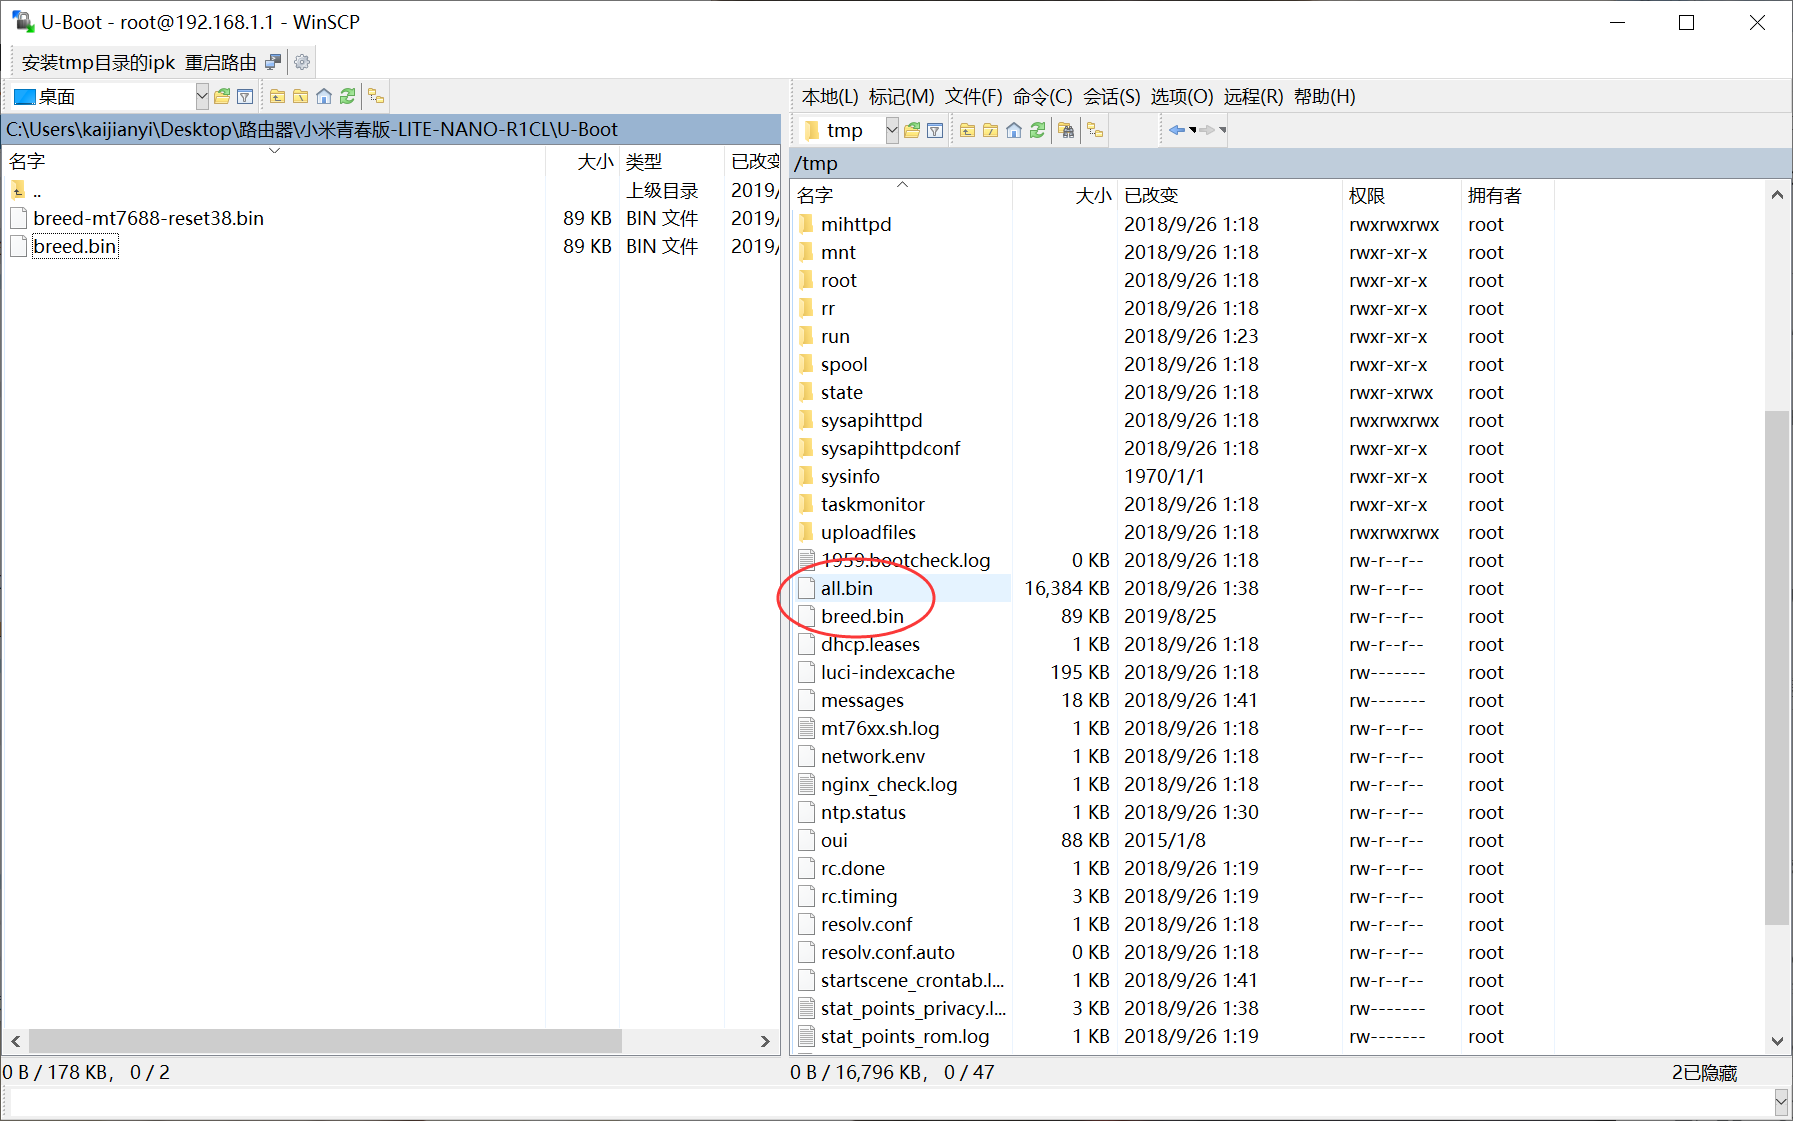1793x1121 pixels.
Task: Click the remote scrollbar down arrow
Action: coord(1777,1040)
